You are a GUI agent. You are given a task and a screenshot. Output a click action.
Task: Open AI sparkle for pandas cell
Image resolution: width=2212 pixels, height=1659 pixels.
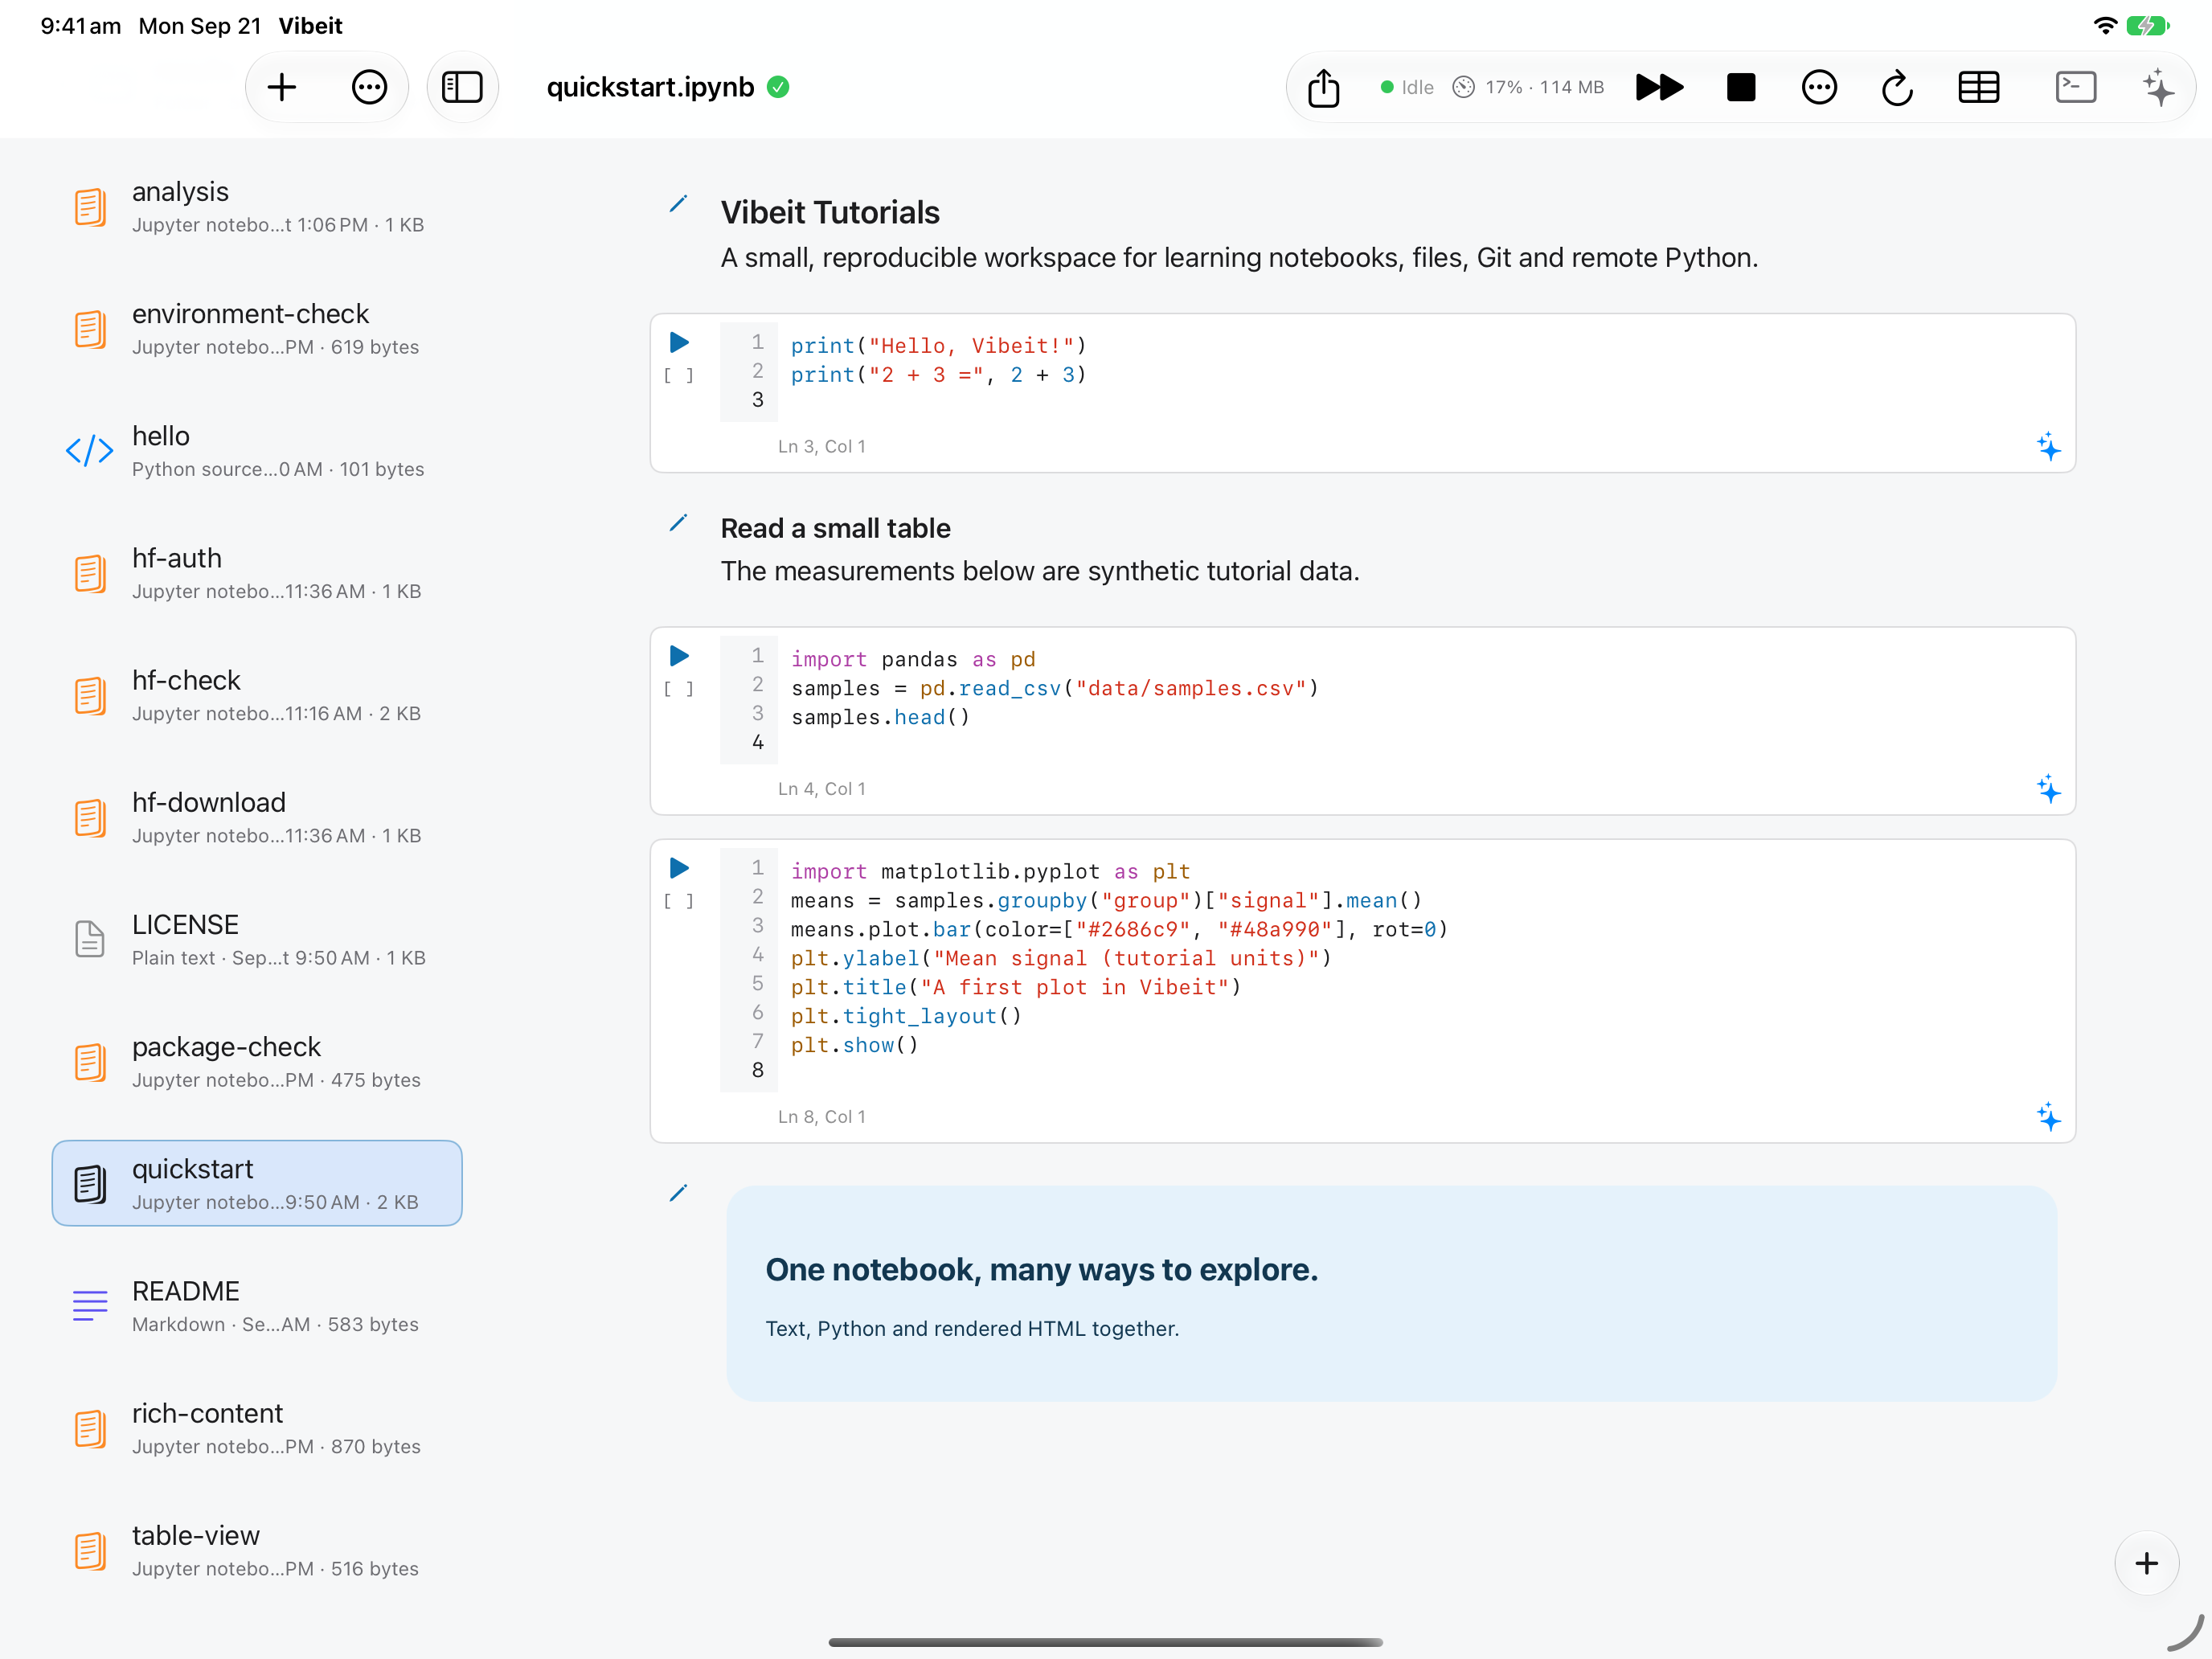tap(2048, 789)
